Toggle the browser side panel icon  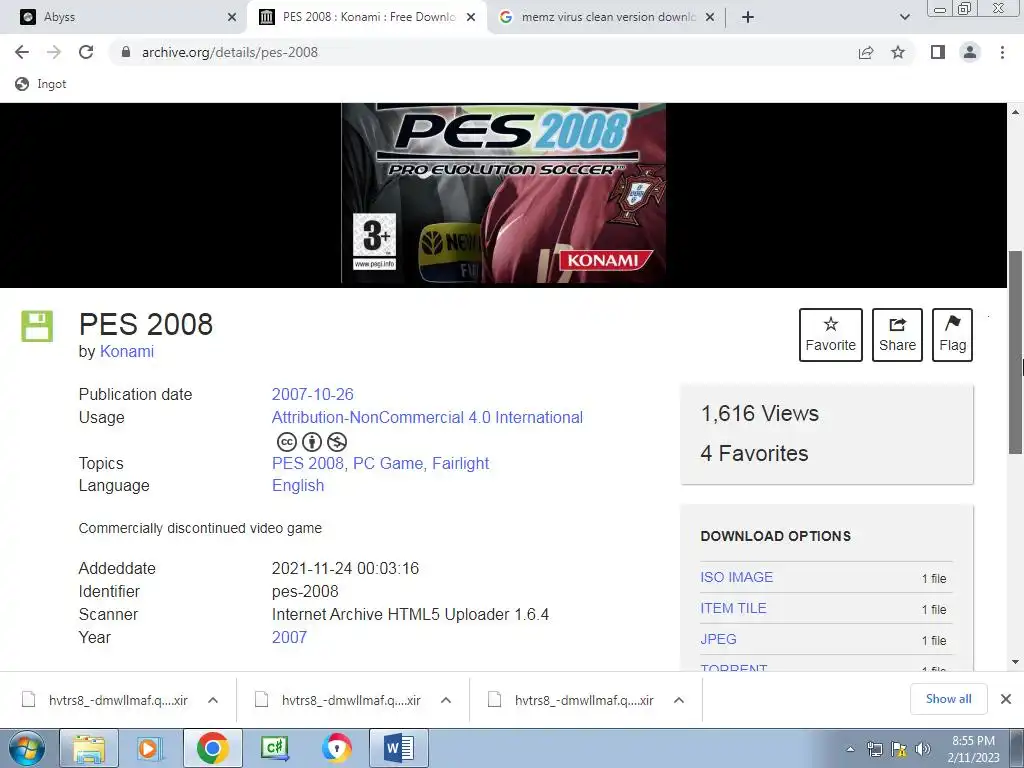(x=938, y=52)
